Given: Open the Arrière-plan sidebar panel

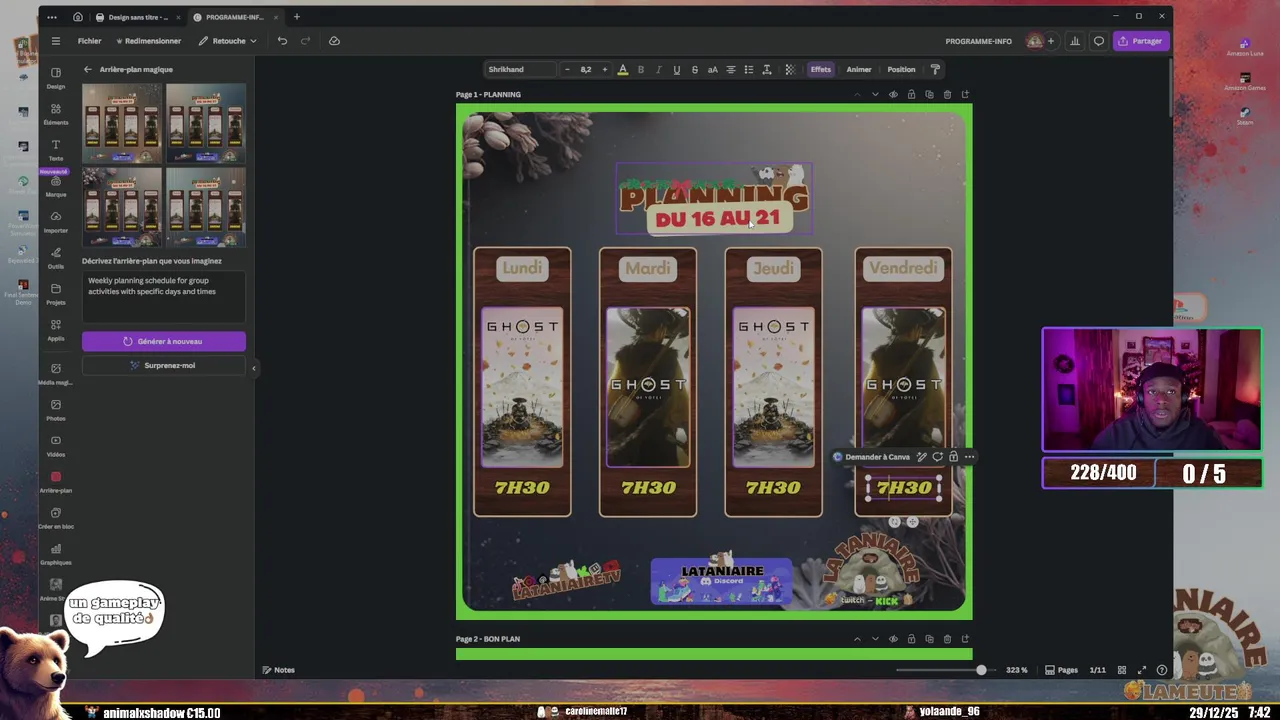Looking at the screenshot, I should 56,482.
